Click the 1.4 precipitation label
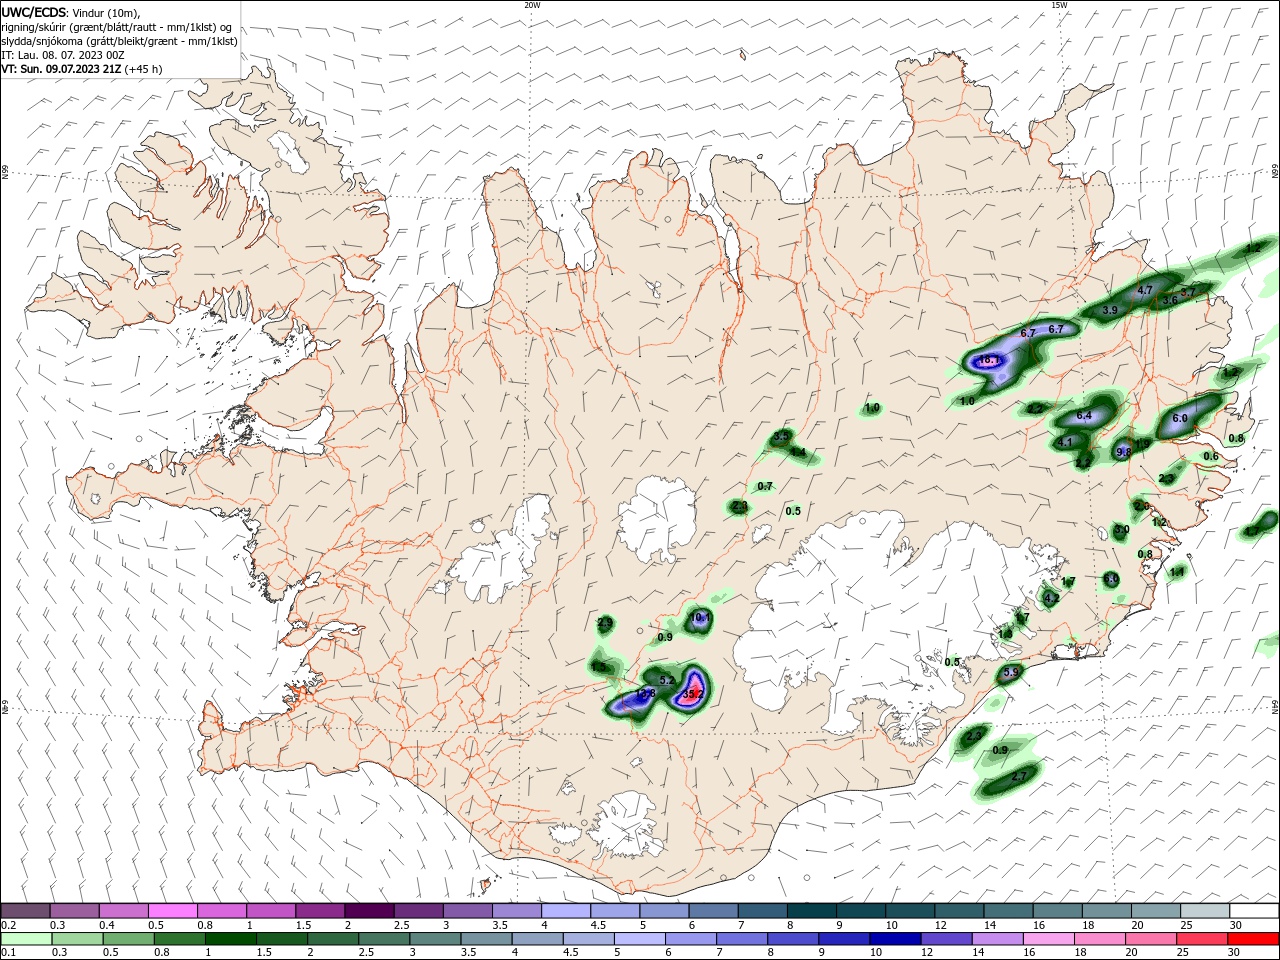 798,453
